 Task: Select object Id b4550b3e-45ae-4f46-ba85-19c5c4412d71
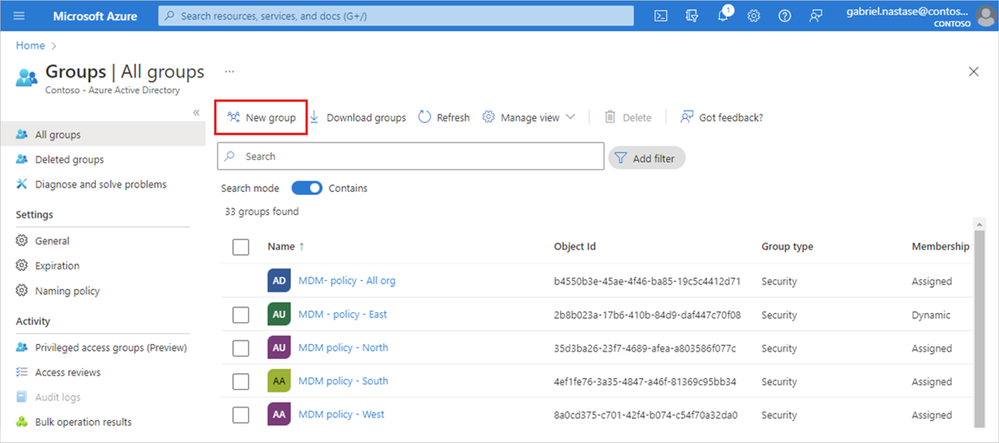click(x=647, y=281)
